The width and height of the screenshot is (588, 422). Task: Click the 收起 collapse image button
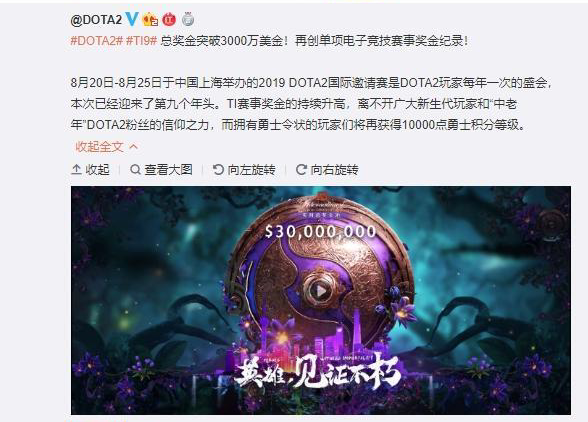[90, 170]
